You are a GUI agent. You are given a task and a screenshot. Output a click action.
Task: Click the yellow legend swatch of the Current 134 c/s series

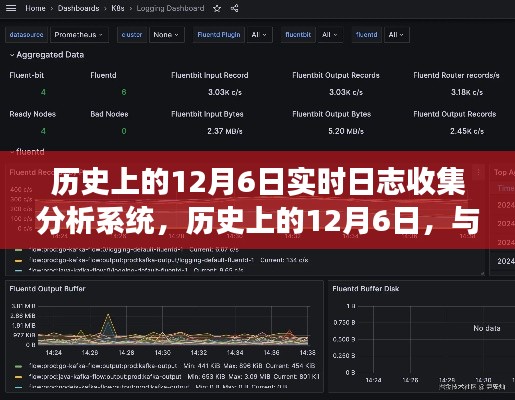19,260
